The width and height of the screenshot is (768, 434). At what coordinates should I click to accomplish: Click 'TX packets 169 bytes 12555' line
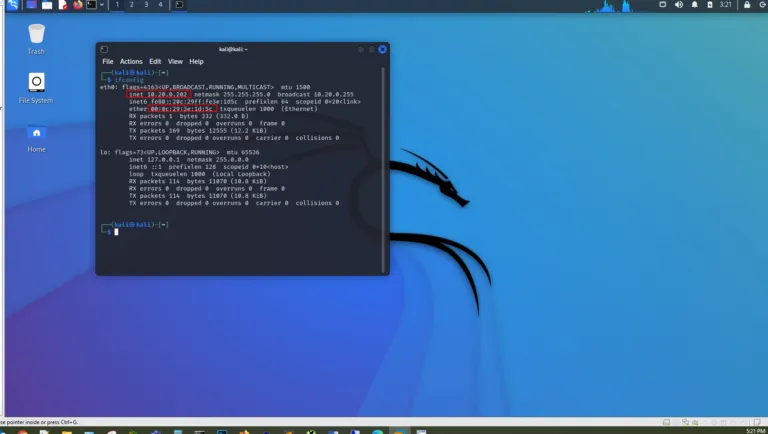point(198,131)
